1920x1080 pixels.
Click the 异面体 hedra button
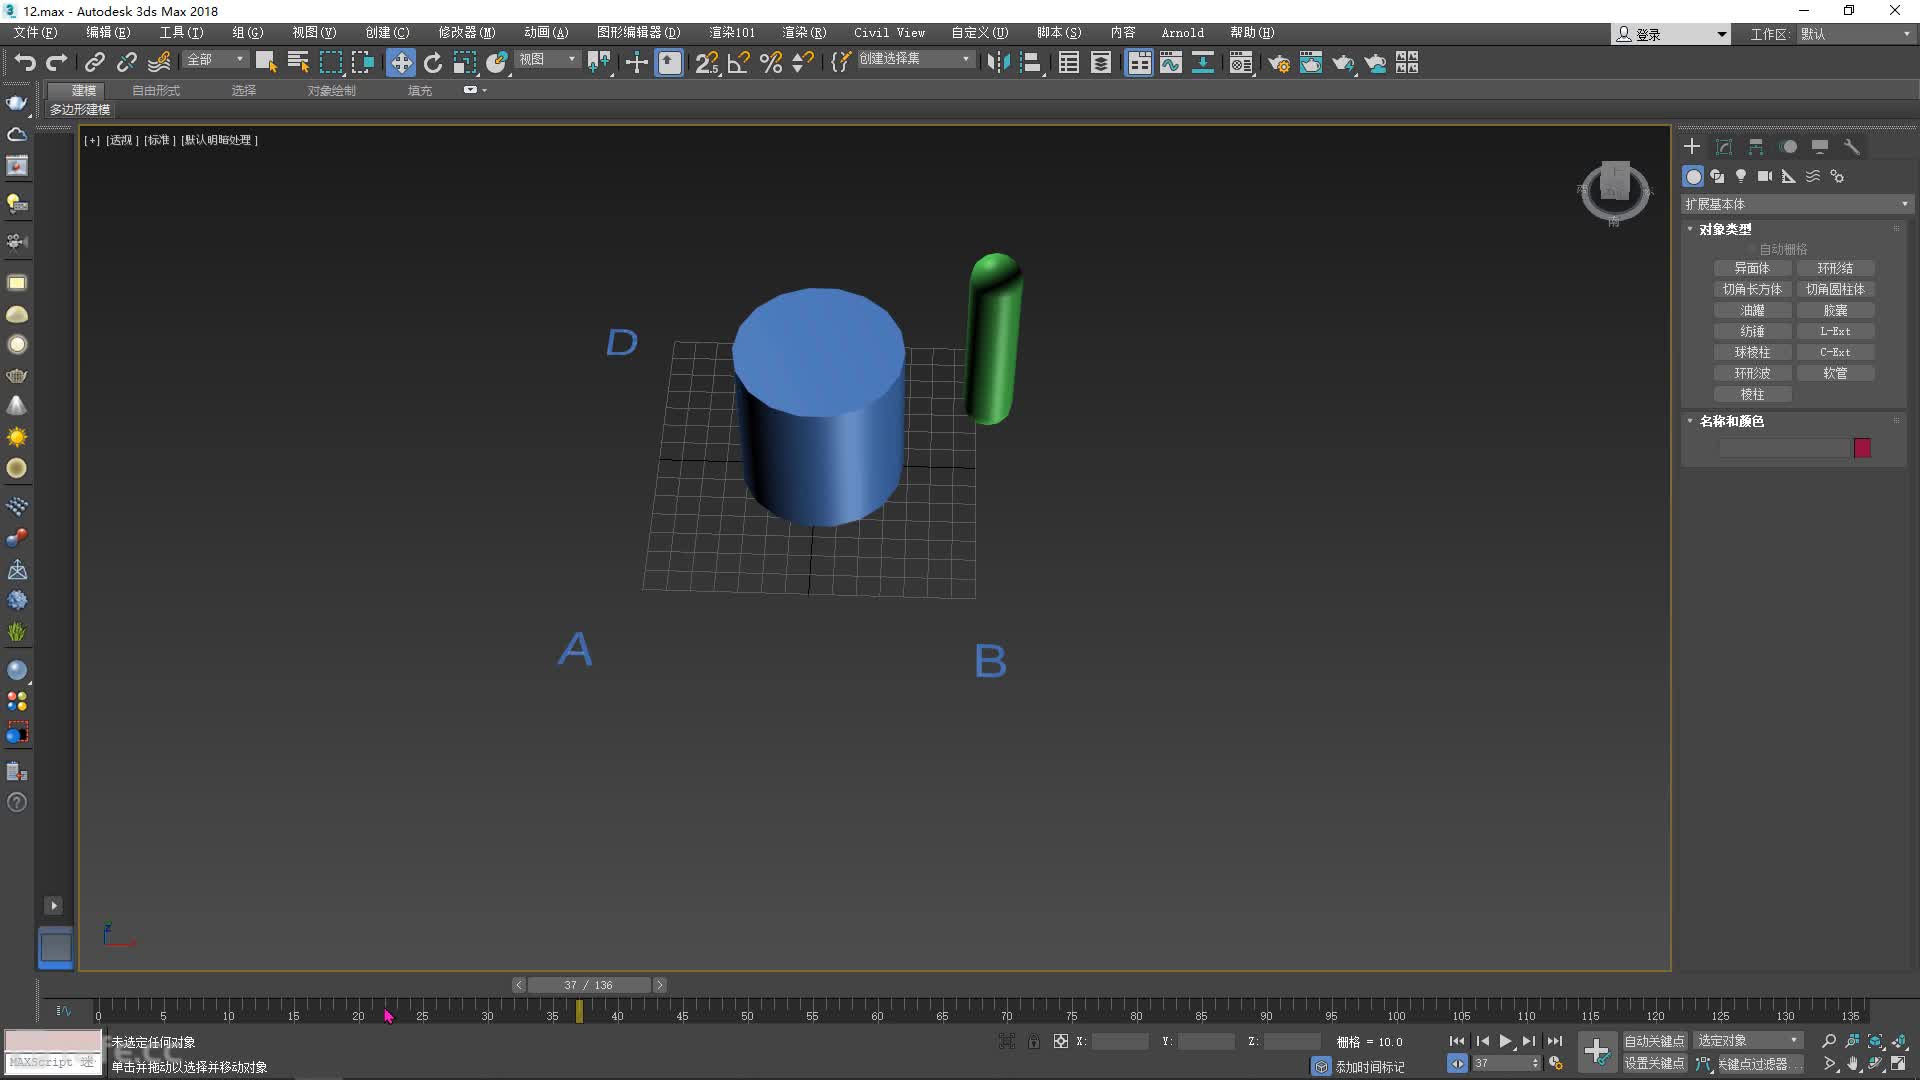[1752, 268]
